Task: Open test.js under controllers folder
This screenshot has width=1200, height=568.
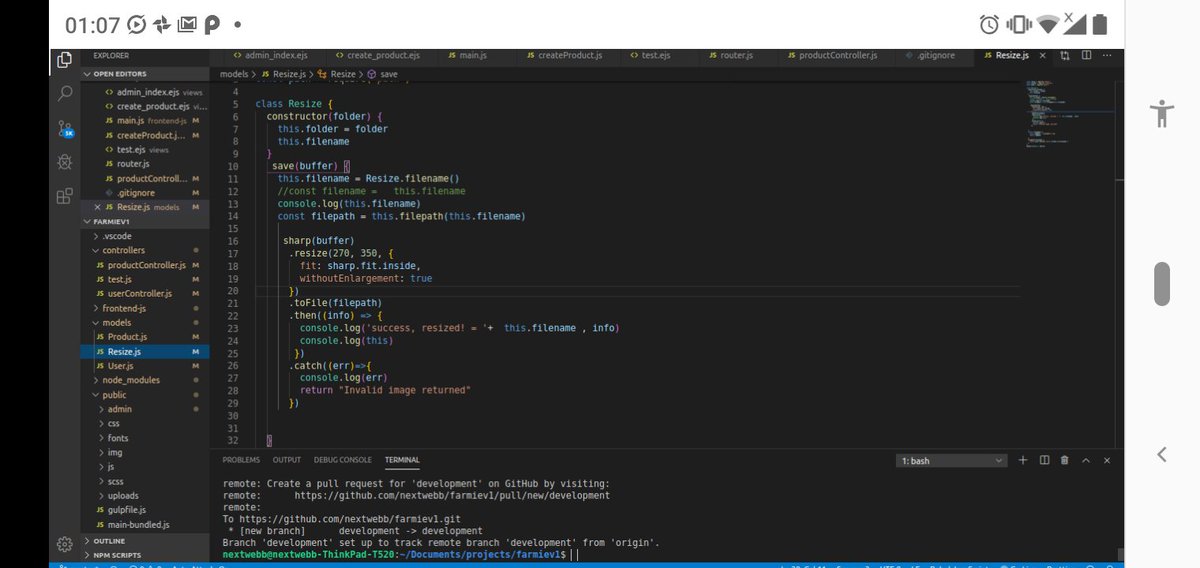Action: 120,279
